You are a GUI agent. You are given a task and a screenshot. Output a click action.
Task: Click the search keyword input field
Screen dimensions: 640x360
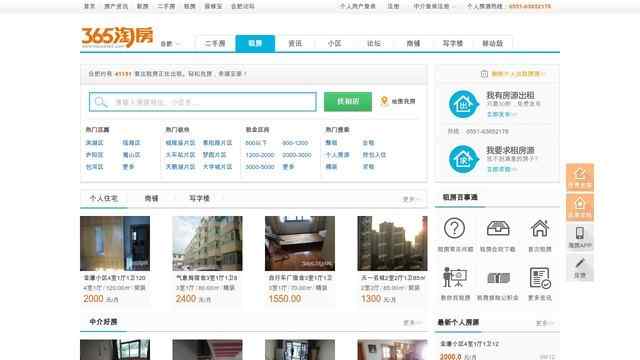coord(203,102)
